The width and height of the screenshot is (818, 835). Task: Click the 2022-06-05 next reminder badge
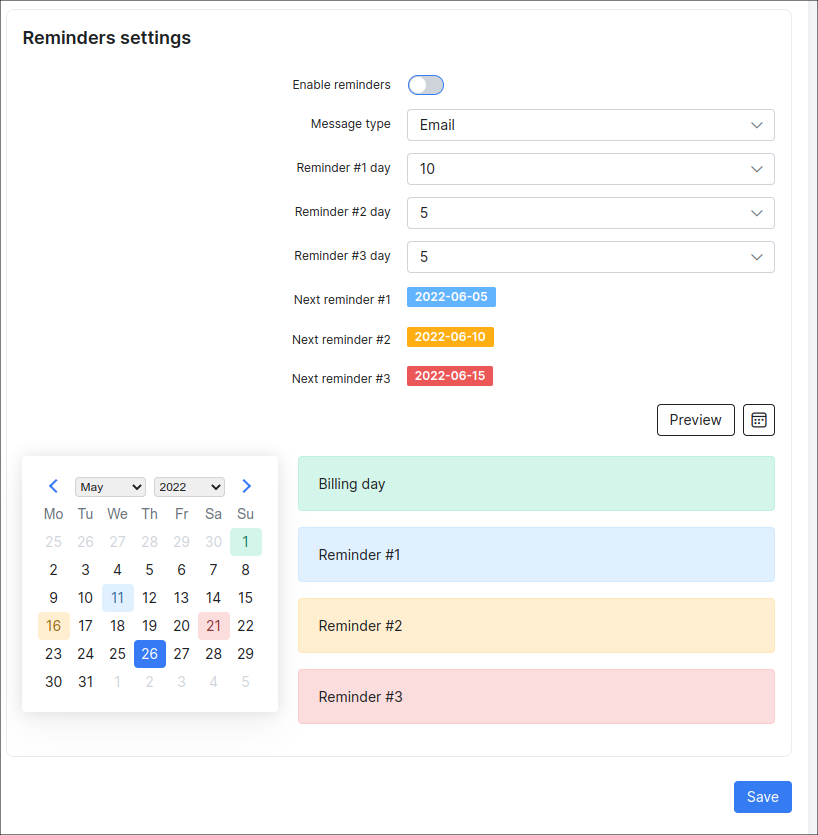pyautogui.click(x=450, y=297)
